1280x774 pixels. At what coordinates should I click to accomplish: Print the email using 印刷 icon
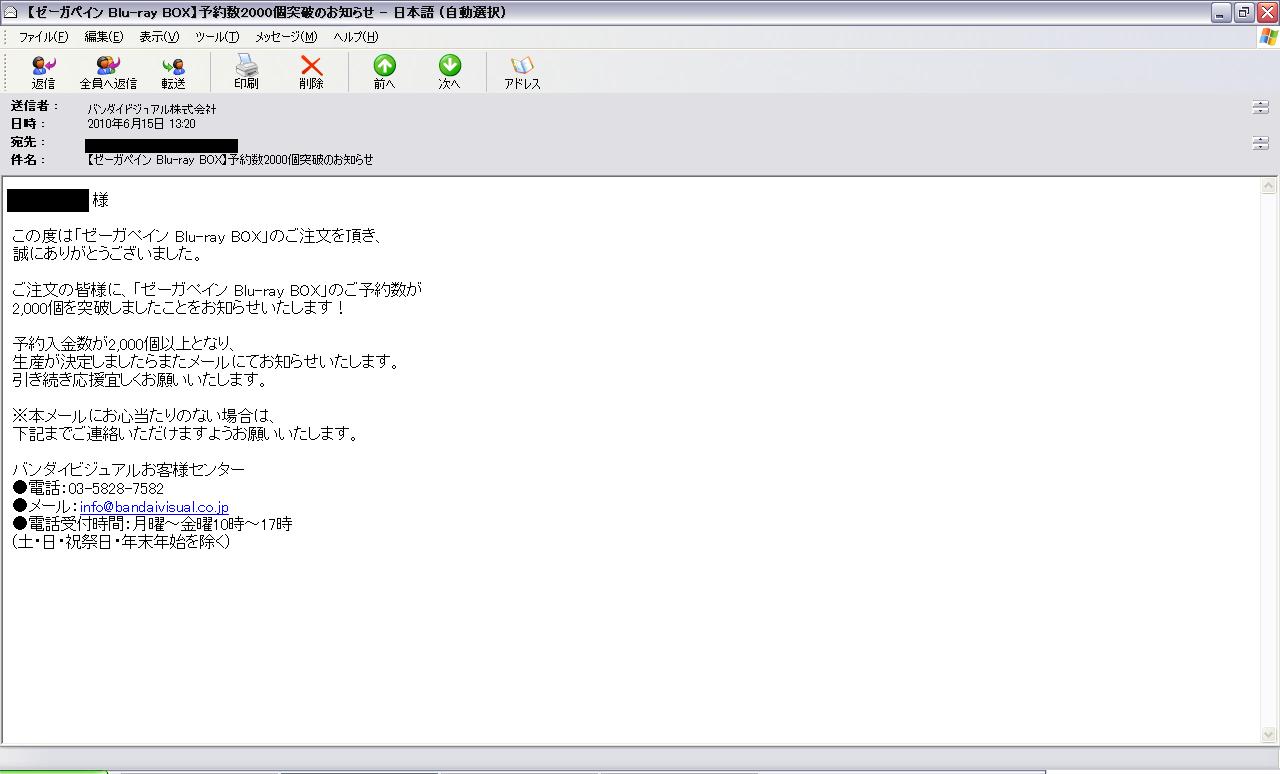[x=246, y=72]
